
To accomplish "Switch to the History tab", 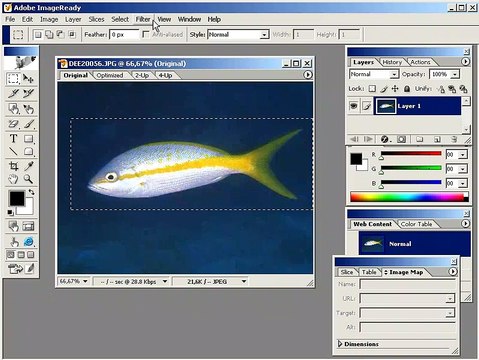I will coord(392,62).
